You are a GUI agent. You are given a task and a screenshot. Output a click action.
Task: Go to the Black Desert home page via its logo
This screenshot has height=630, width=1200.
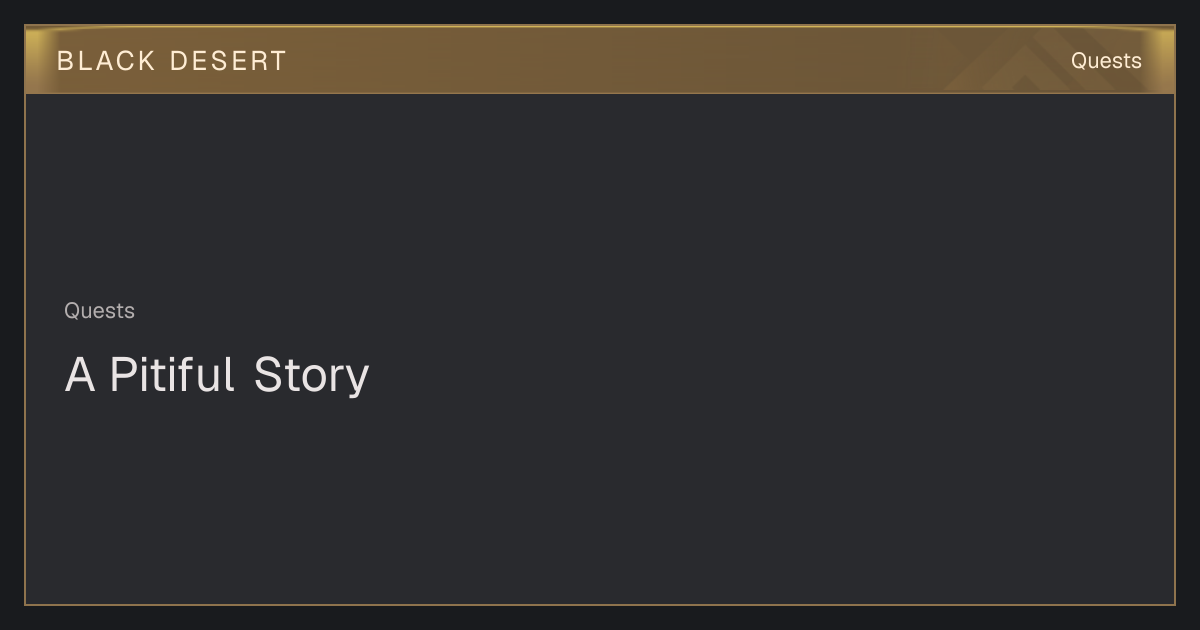tap(172, 61)
